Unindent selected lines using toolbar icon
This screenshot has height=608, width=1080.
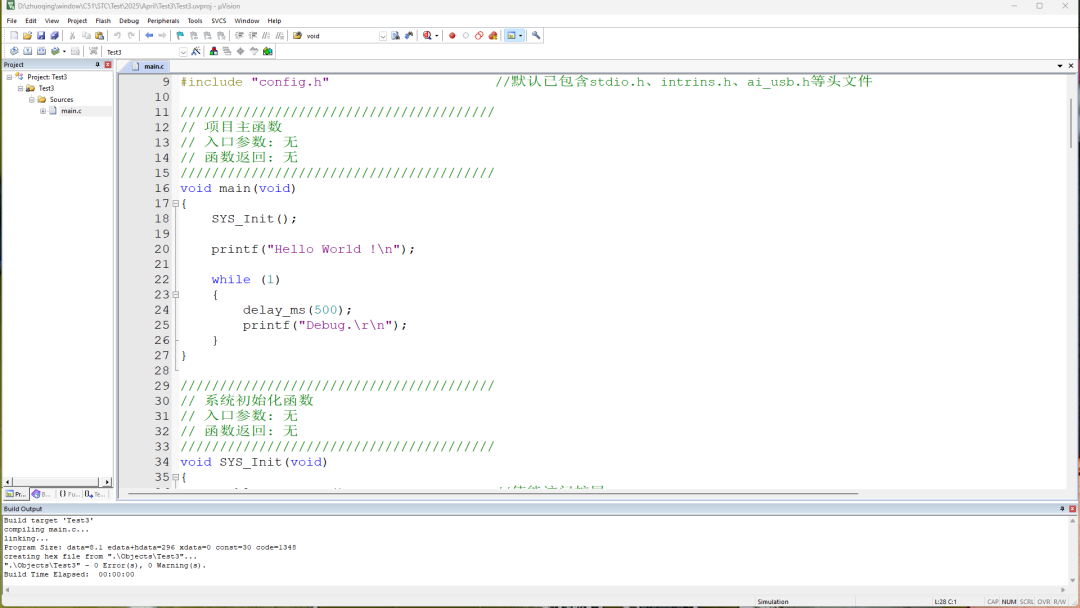(x=253, y=36)
